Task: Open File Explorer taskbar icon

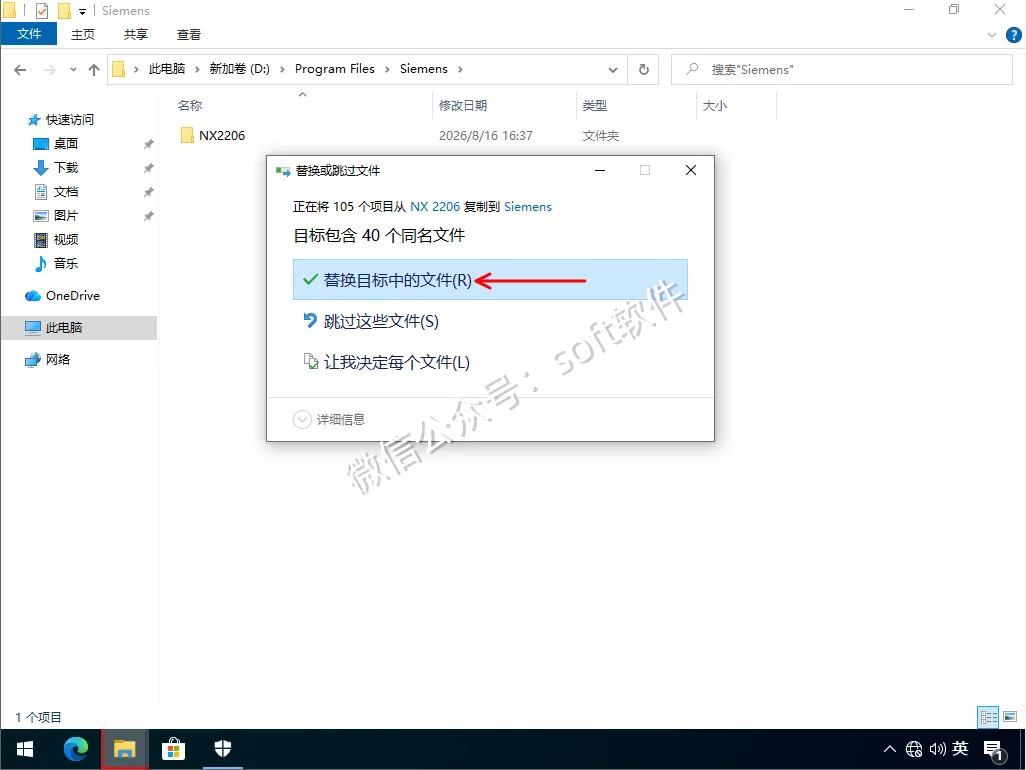Action: 124,749
